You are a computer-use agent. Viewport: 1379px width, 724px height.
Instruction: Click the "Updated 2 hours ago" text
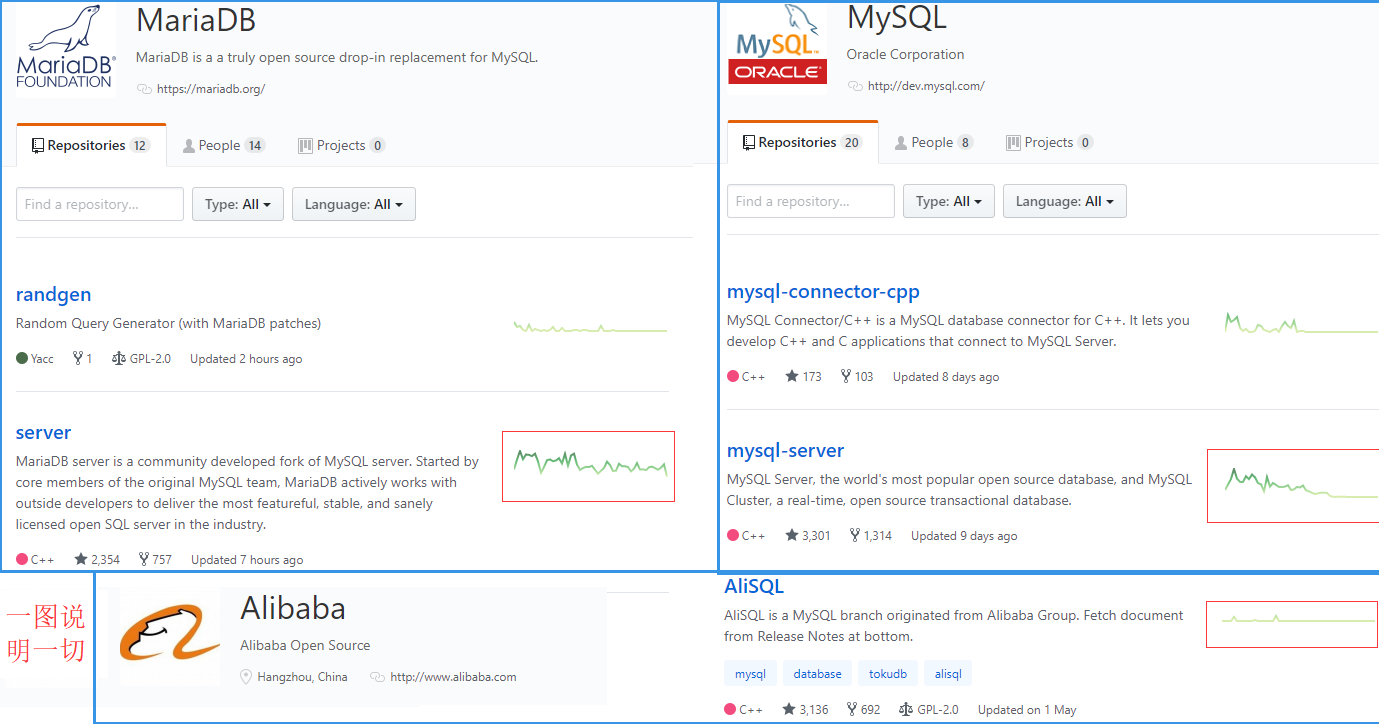pyautogui.click(x=246, y=359)
